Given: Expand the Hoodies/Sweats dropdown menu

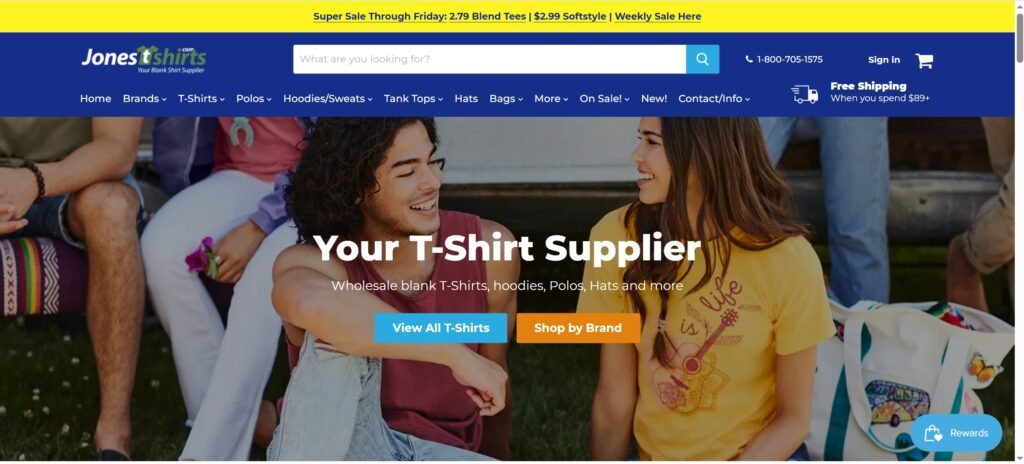Looking at the screenshot, I should (x=328, y=99).
